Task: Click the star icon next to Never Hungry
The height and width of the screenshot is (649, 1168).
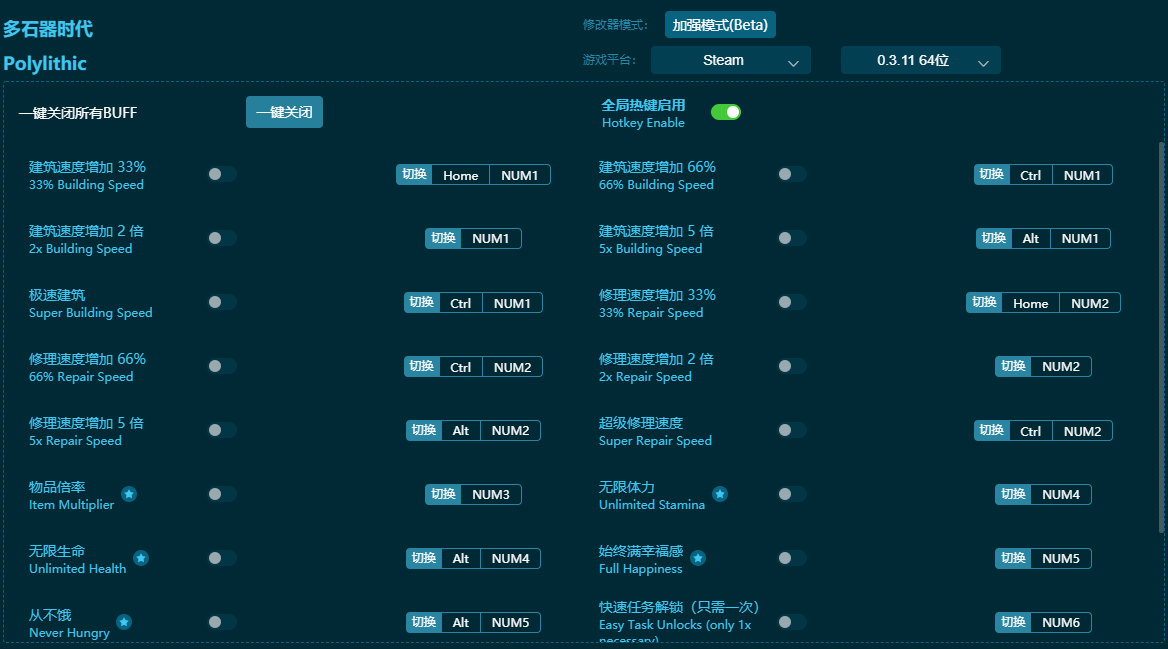Action: point(124,621)
